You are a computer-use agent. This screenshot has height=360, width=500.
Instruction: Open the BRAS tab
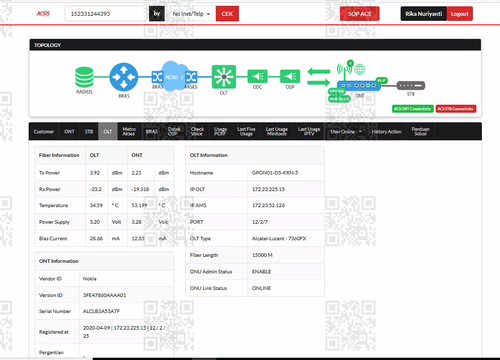click(x=151, y=132)
